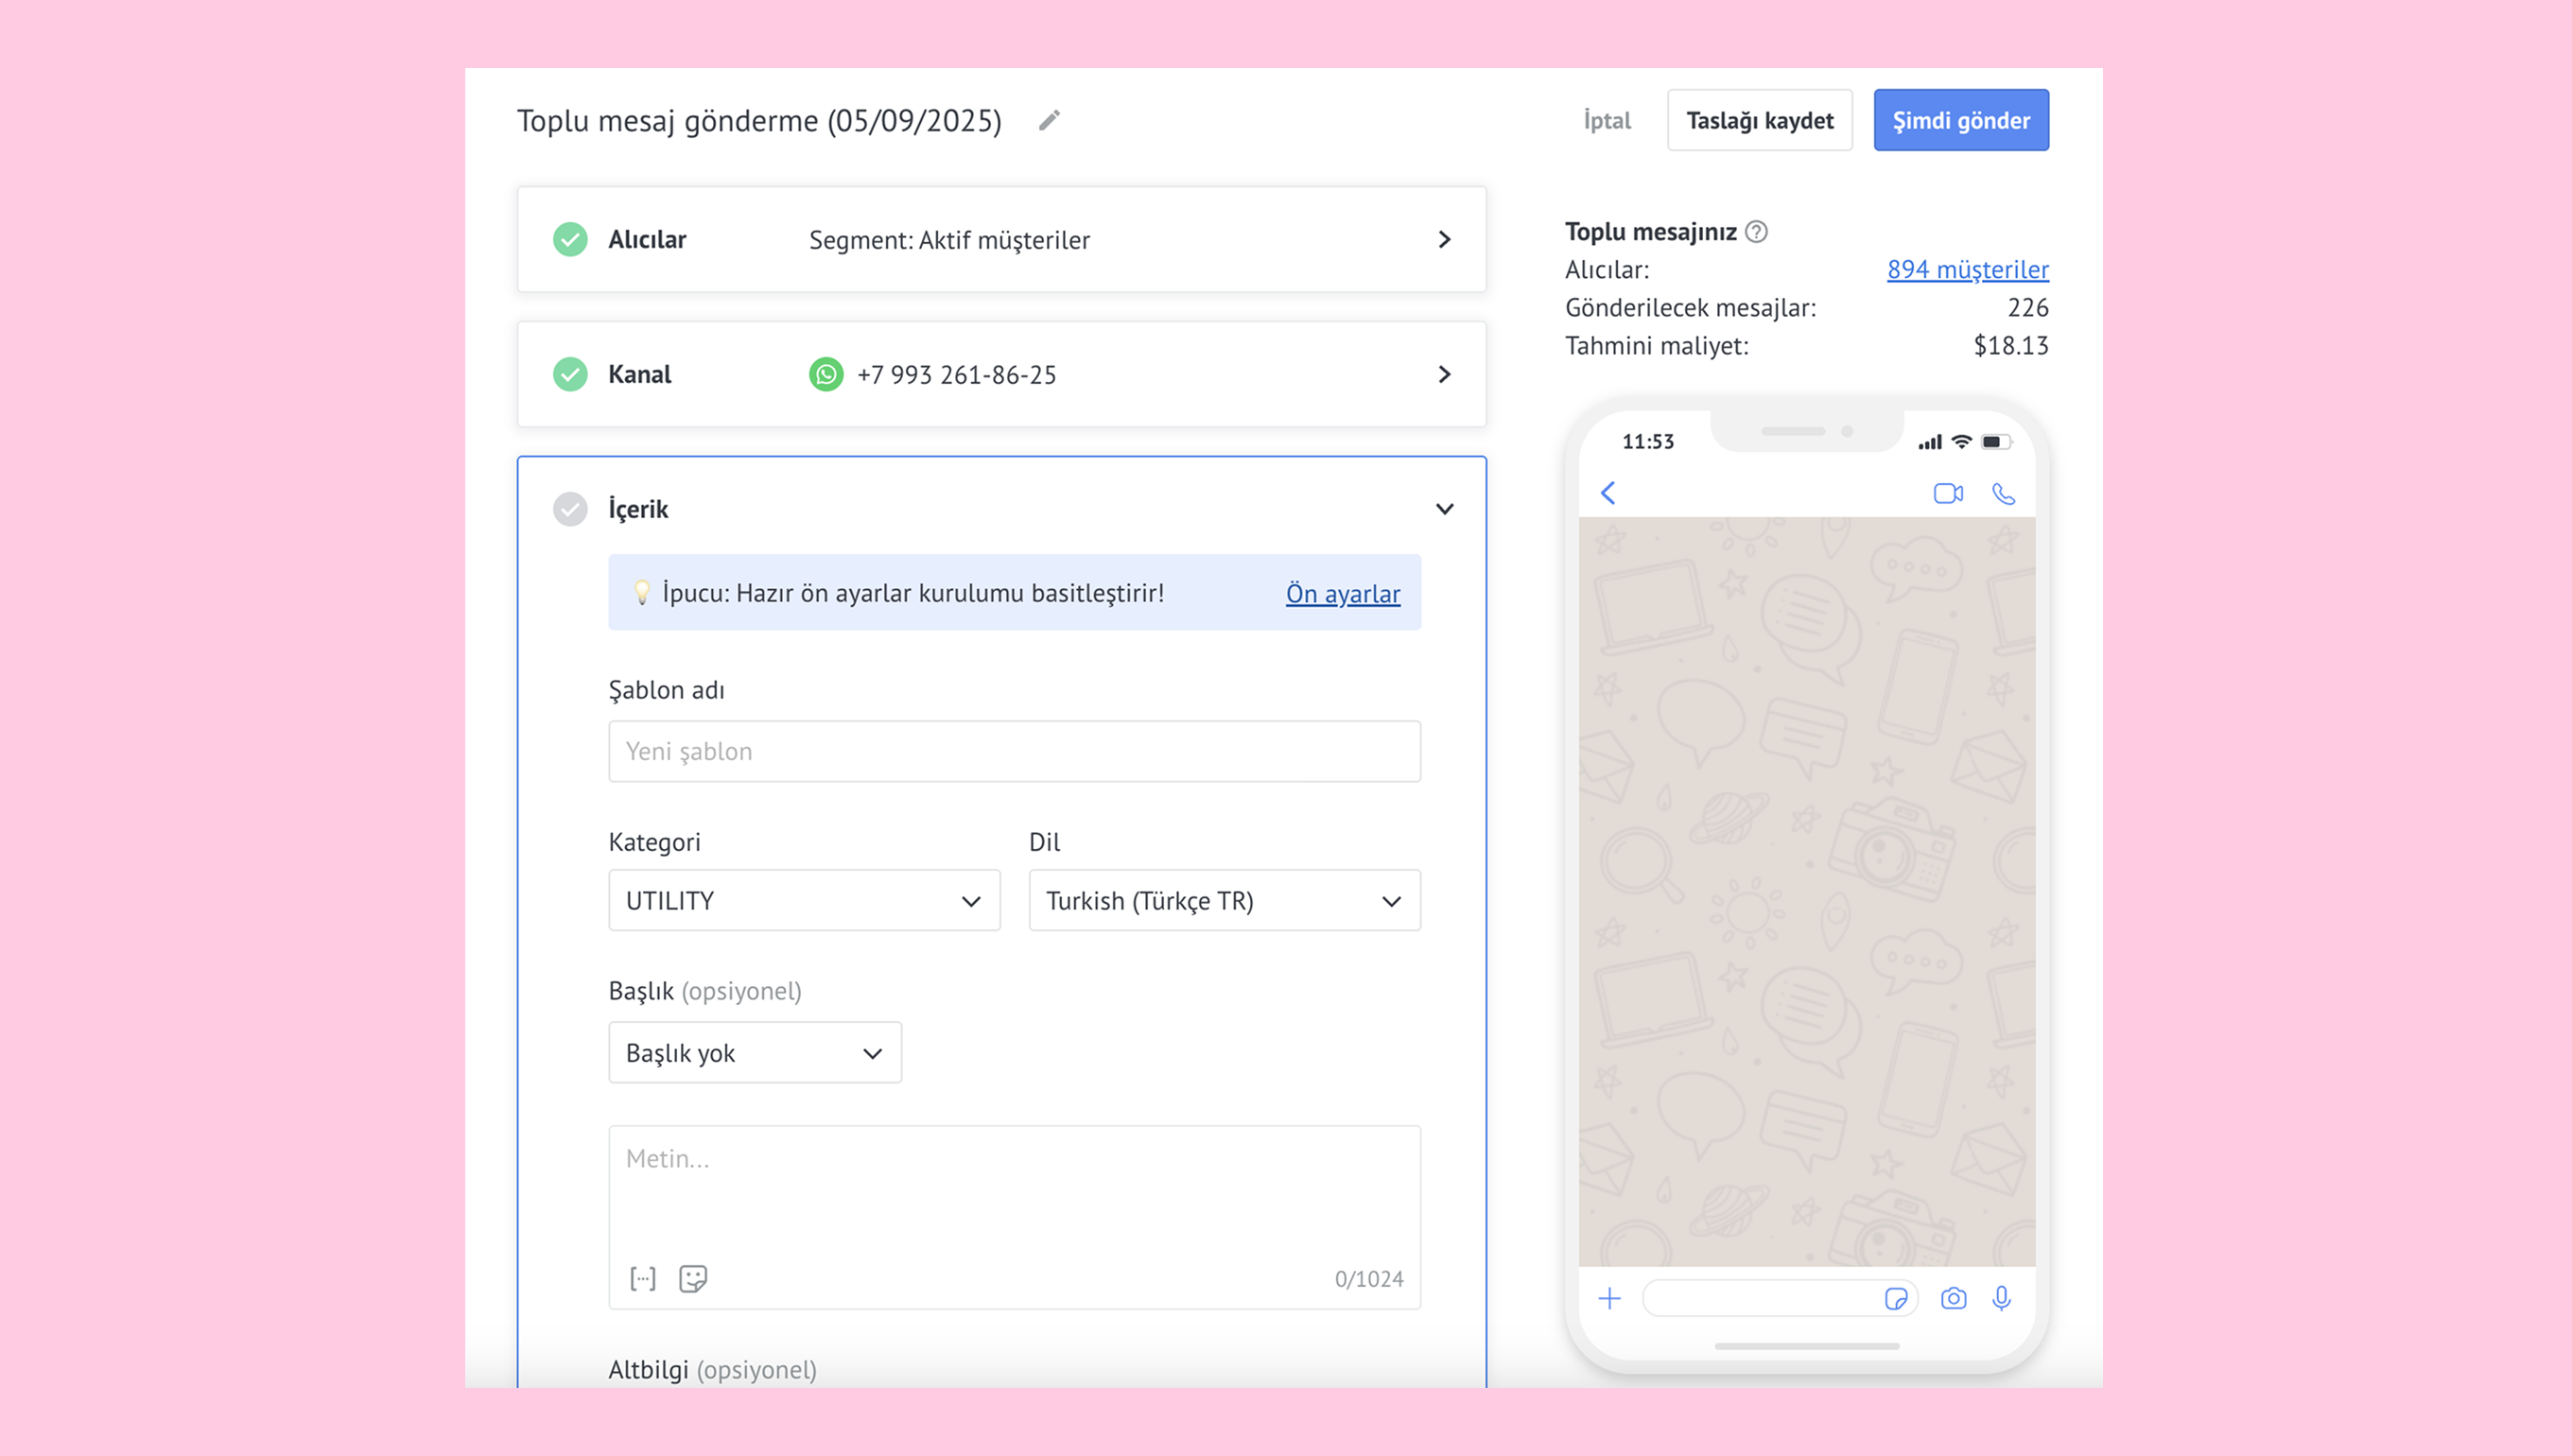Screen dimensions: 2572x1456
Task: Expand the Alıcılar row arrow
Action: pyautogui.click(x=1444, y=239)
